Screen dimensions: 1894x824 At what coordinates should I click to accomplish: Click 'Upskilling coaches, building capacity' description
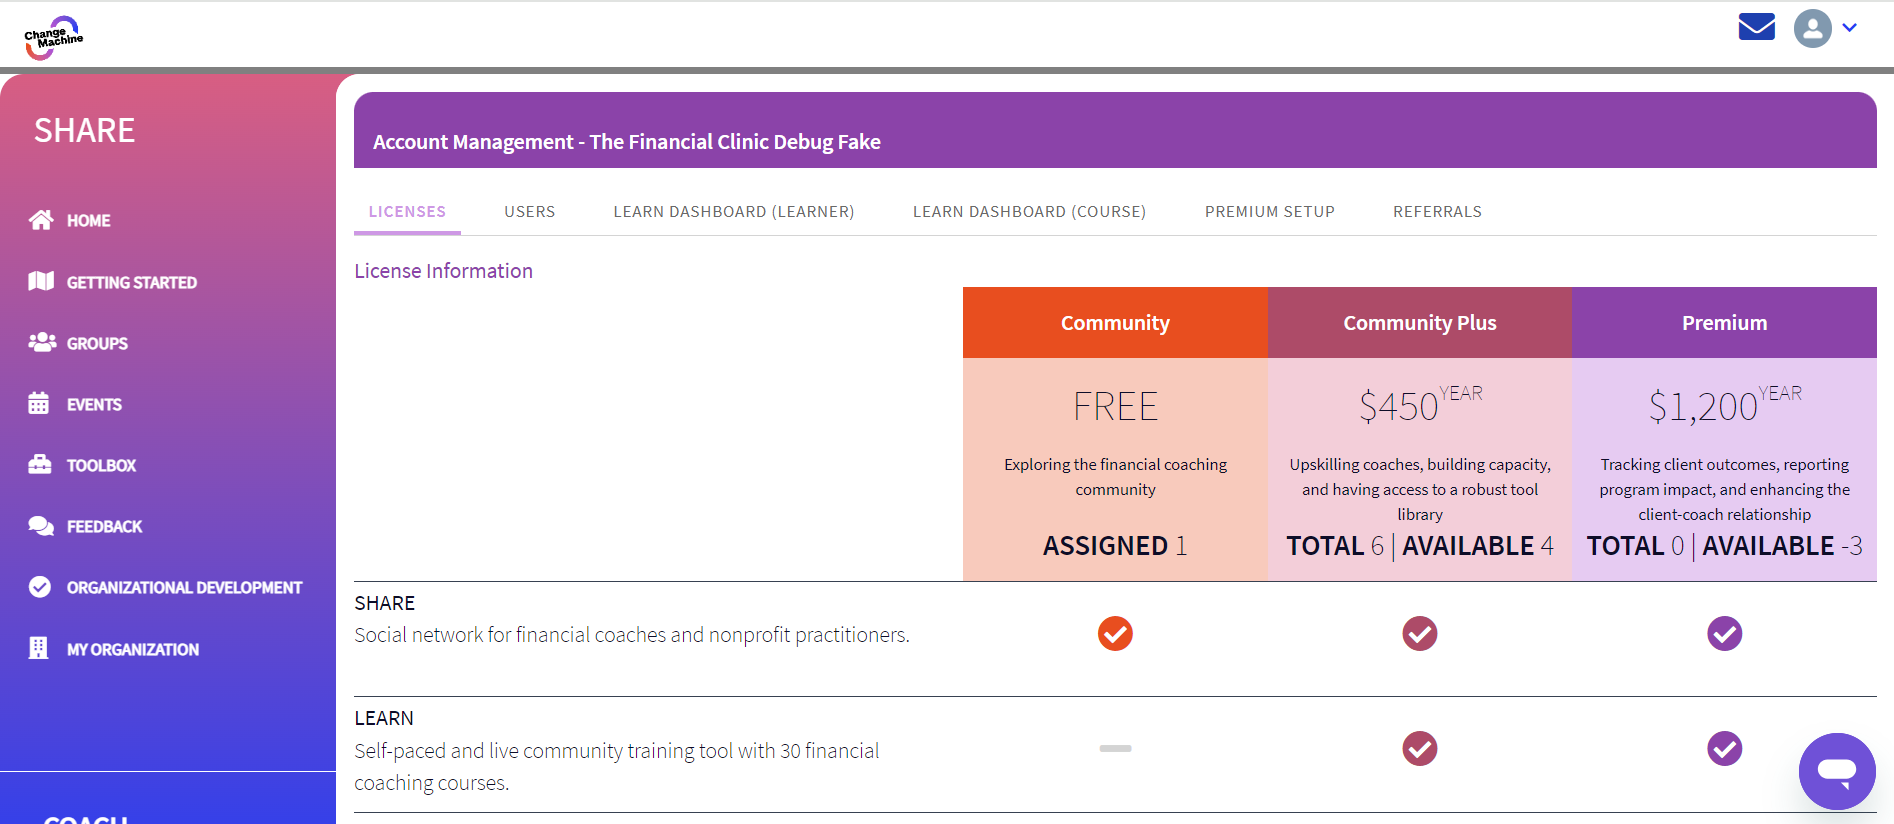tap(1419, 489)
